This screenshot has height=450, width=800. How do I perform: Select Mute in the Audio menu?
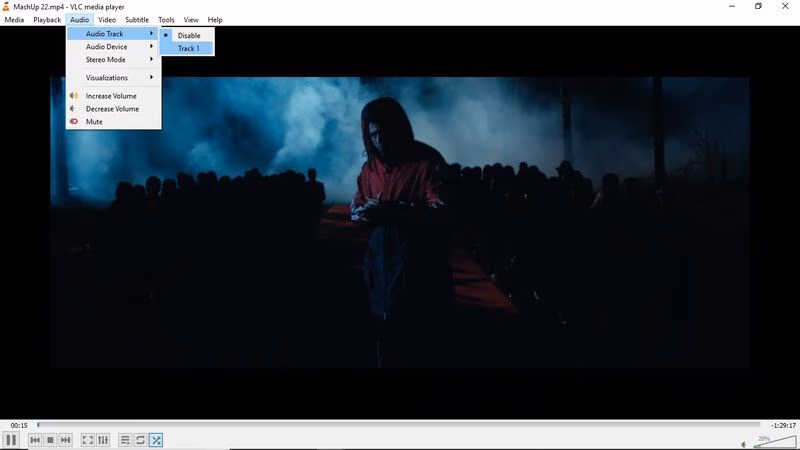pyautogui.click(x=113, y=121)
